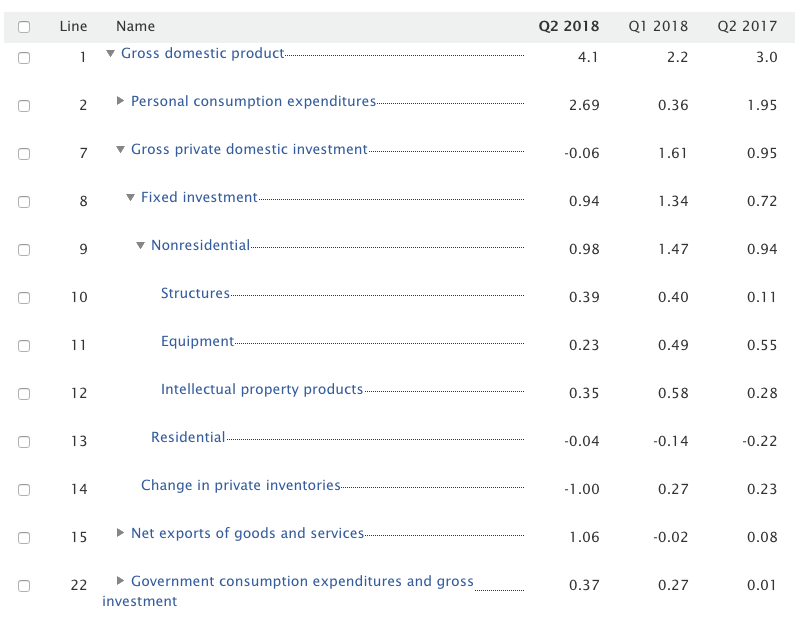Select the Q2 2017 column header
795x630 pixels.
tap(747, 27)
